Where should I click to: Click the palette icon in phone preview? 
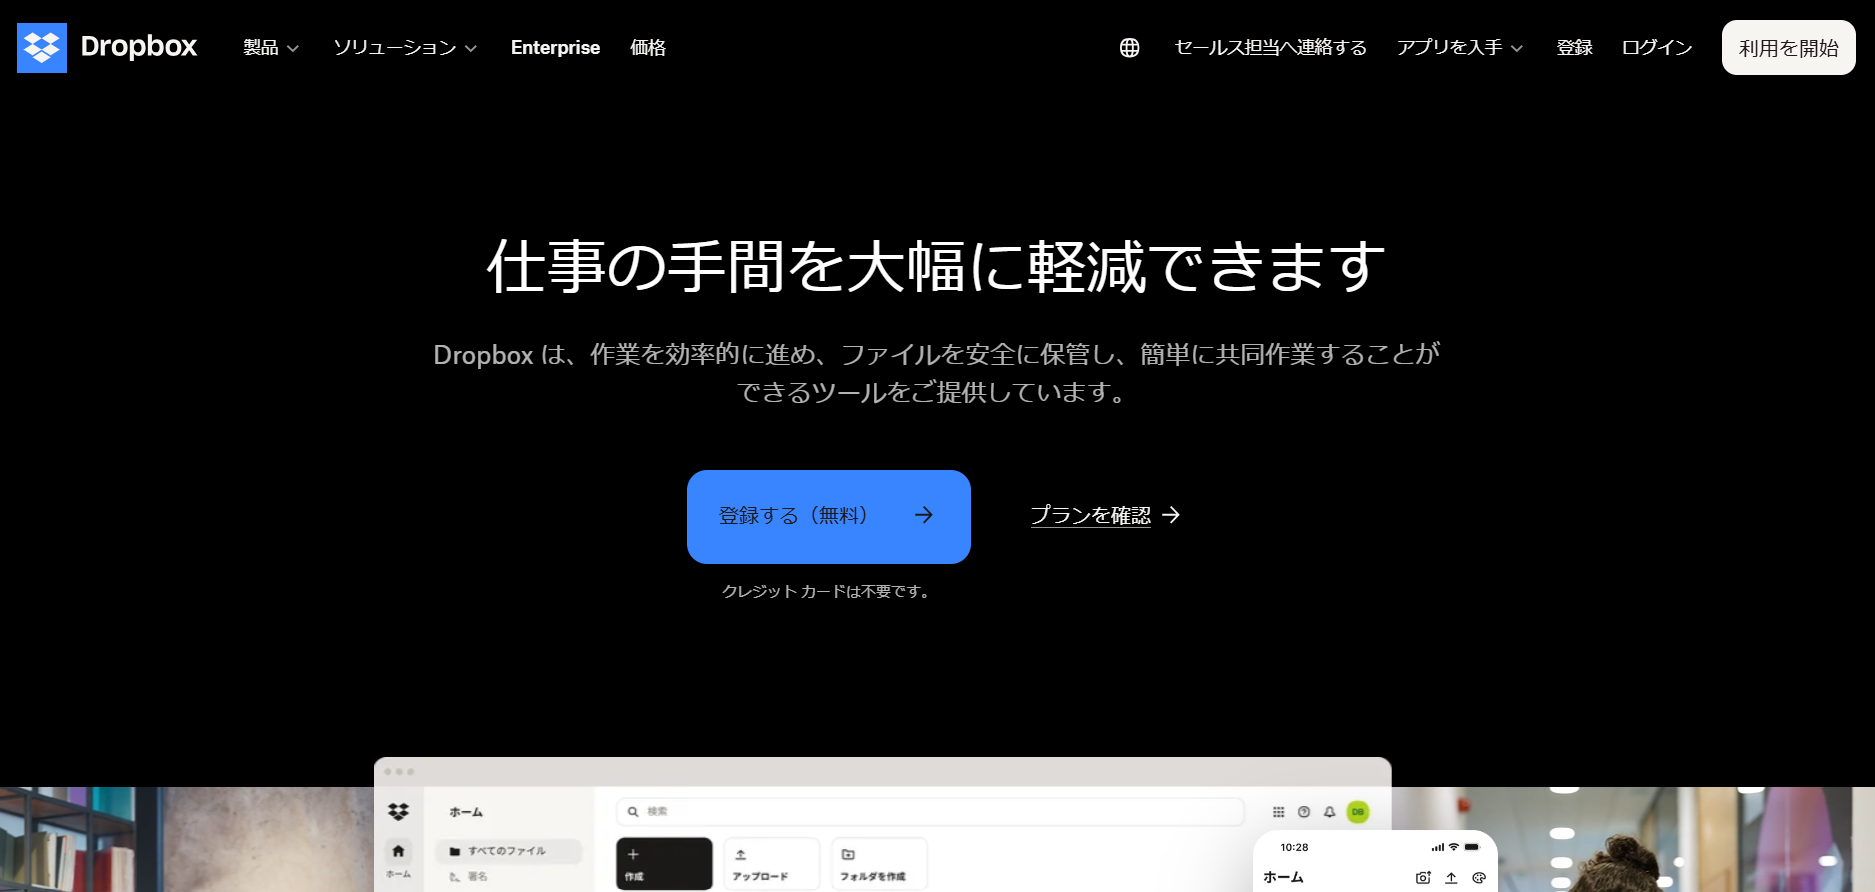[1479, 878]
